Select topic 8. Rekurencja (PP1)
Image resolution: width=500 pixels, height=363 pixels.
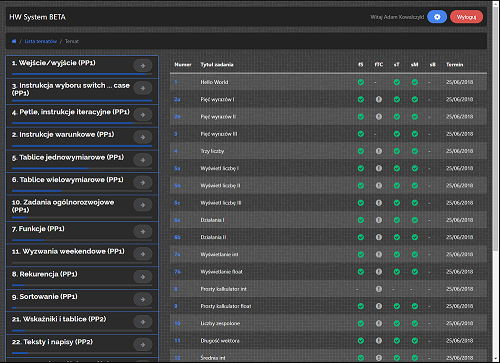point(45,274)
